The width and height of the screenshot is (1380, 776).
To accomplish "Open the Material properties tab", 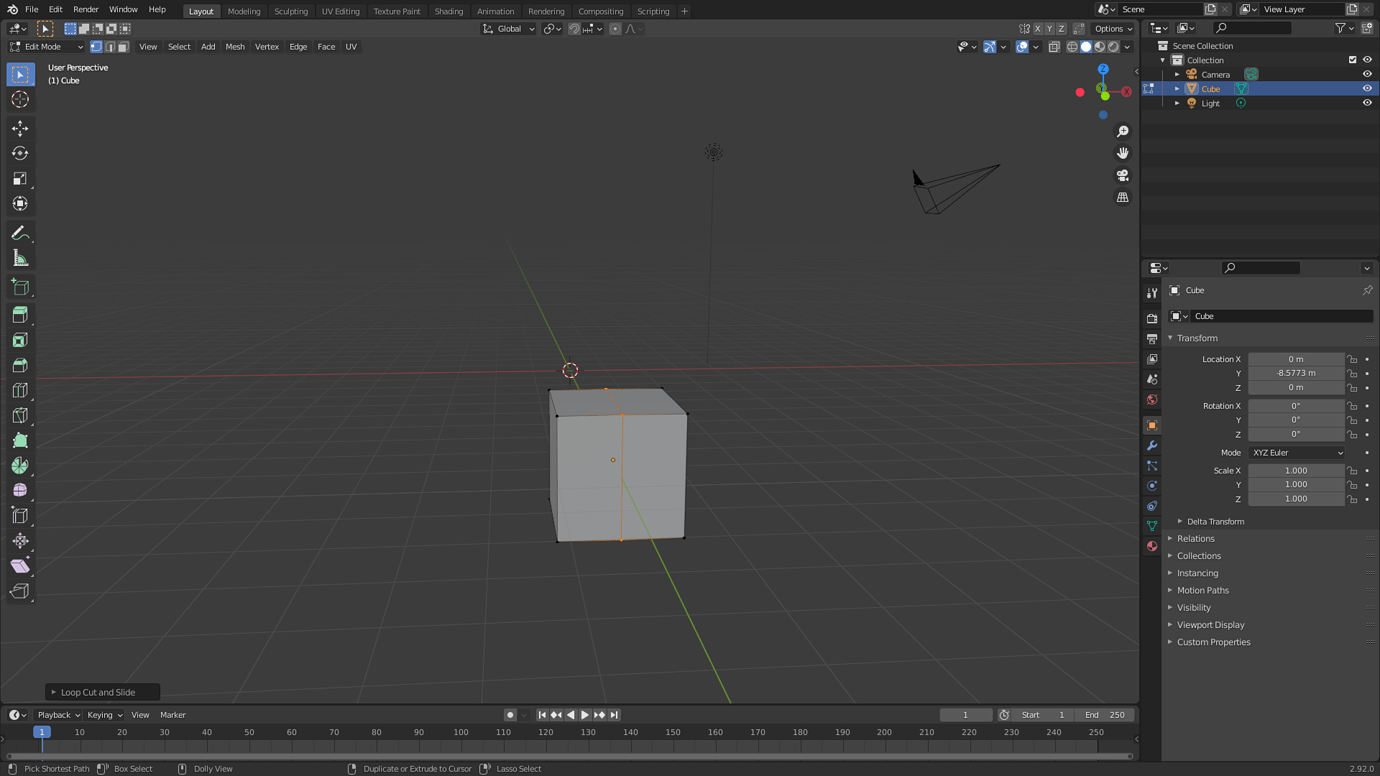I will [x=1152, y=546].
